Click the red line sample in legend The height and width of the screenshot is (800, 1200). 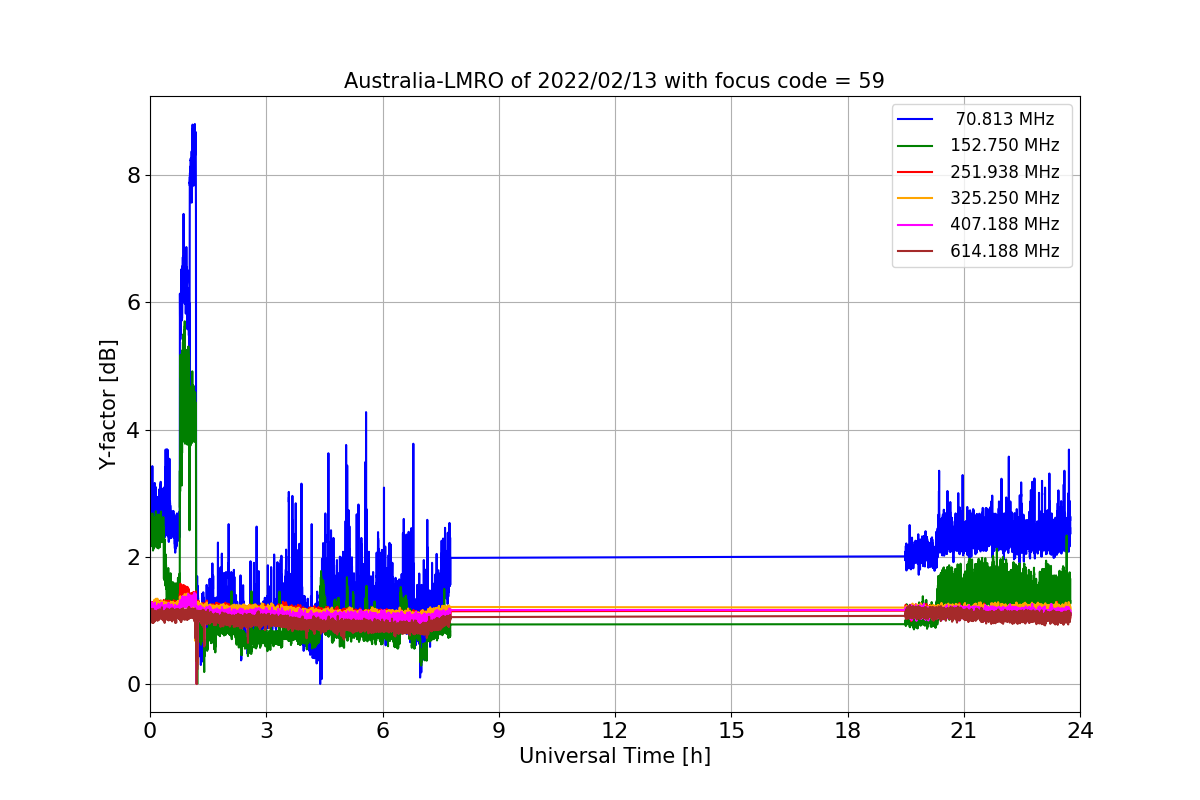point(915,172)
